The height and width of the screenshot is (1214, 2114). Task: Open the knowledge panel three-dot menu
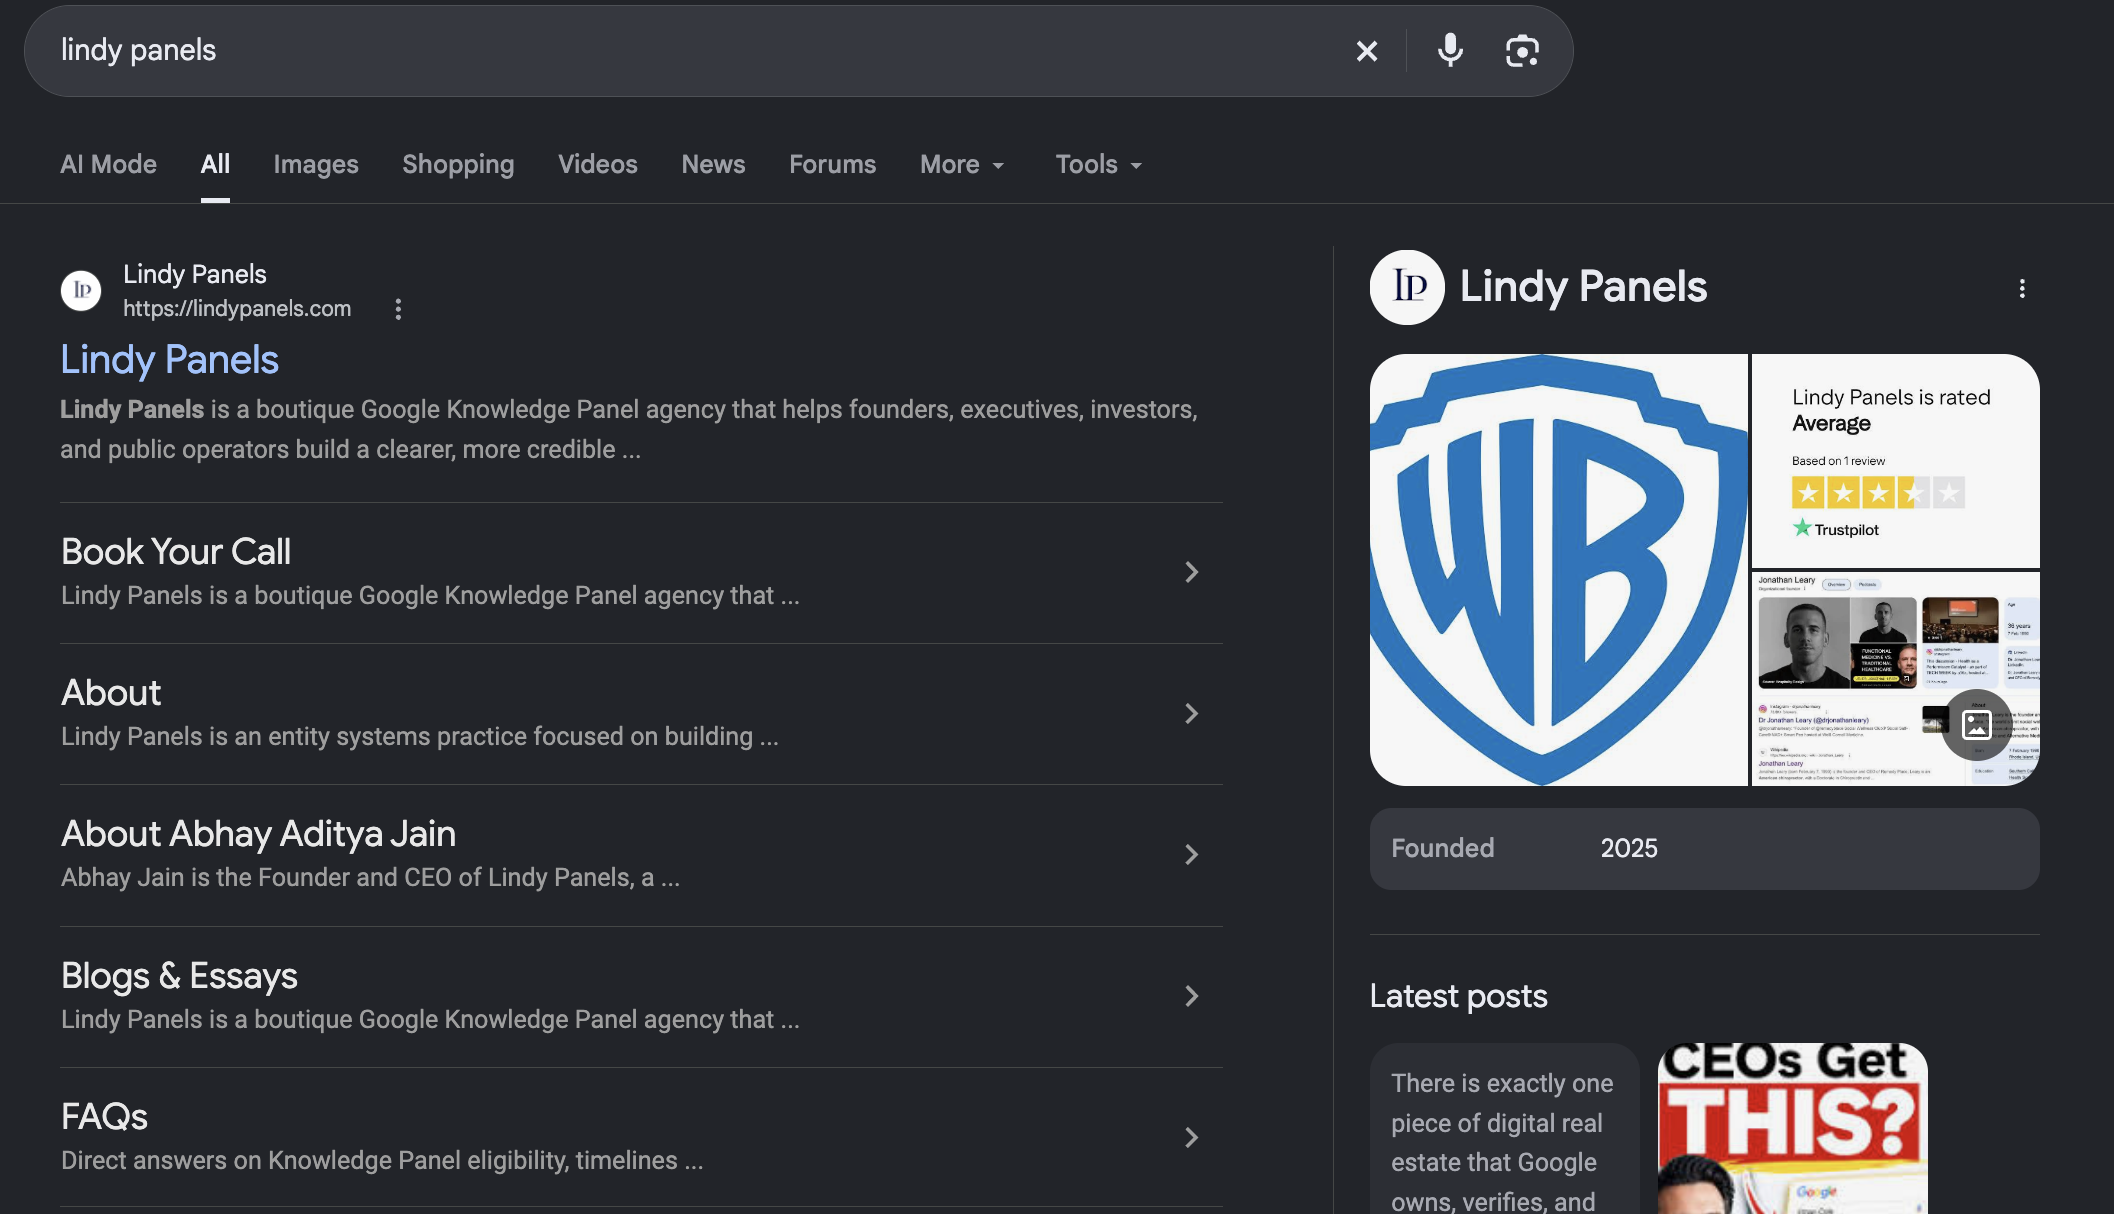tap(2022, 289)
